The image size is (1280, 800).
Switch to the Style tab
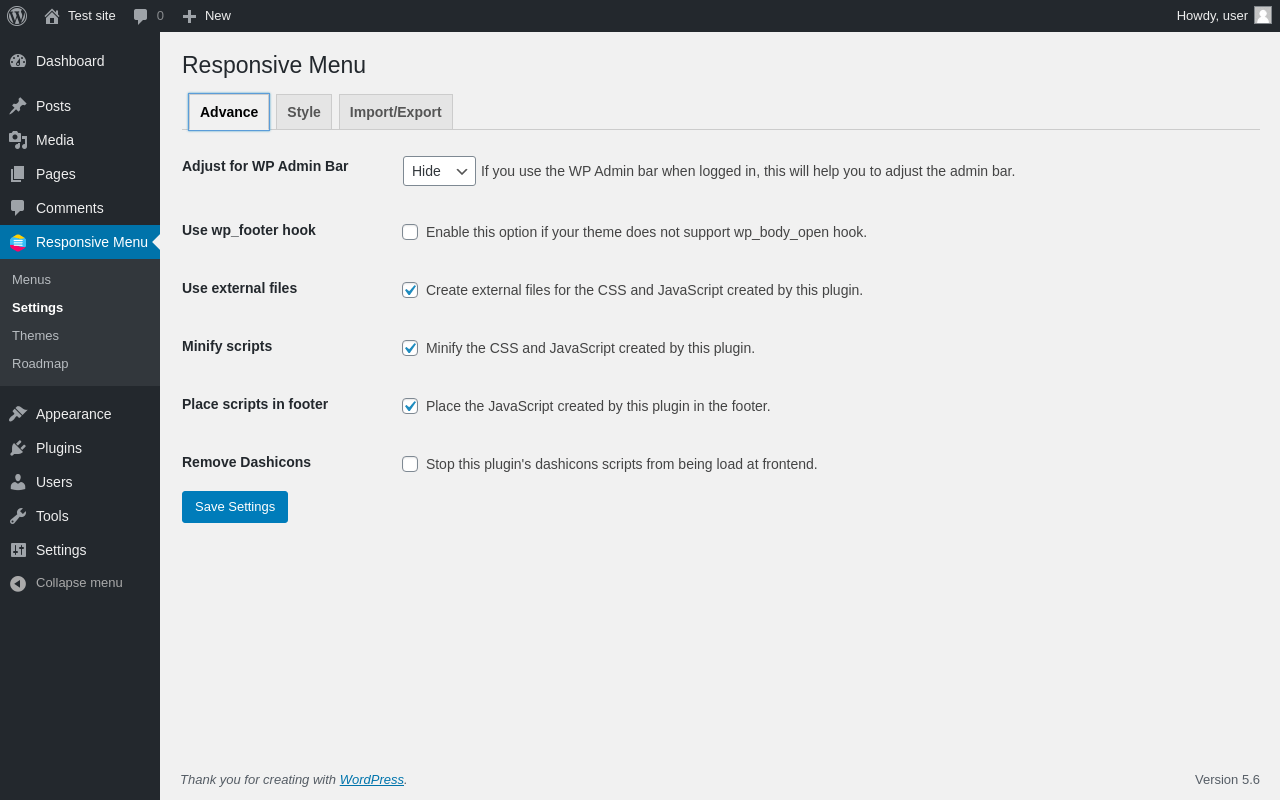304,112
